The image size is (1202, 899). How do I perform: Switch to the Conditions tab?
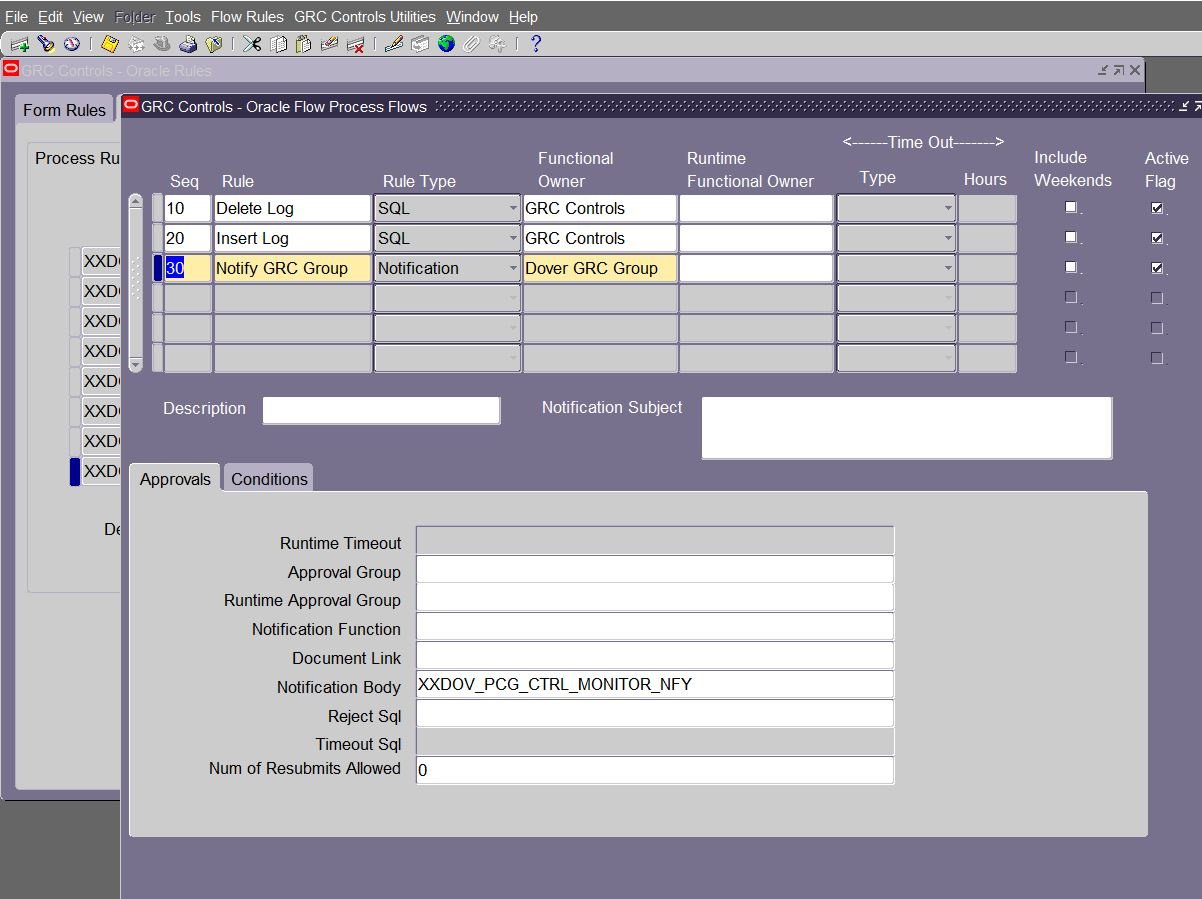pyautogui.click(x=269, y=478)
